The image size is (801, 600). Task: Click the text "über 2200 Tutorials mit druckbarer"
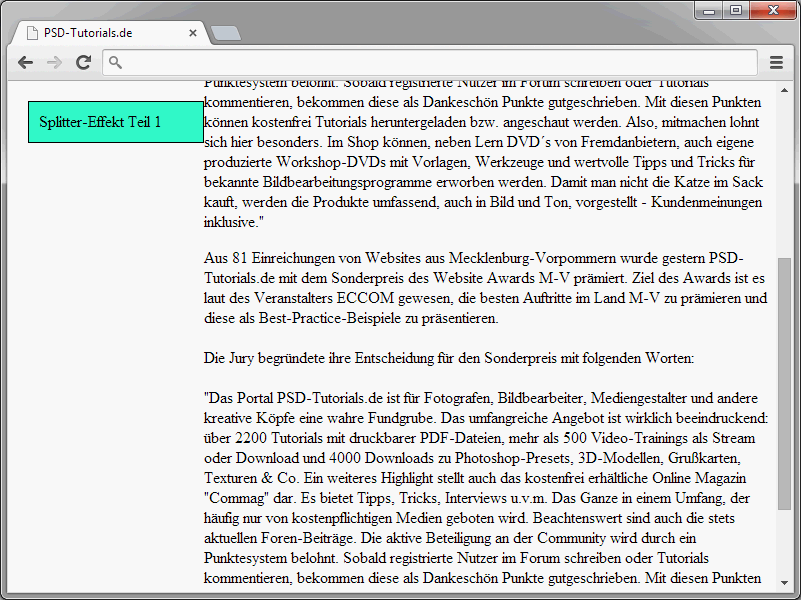pos(310,438)
